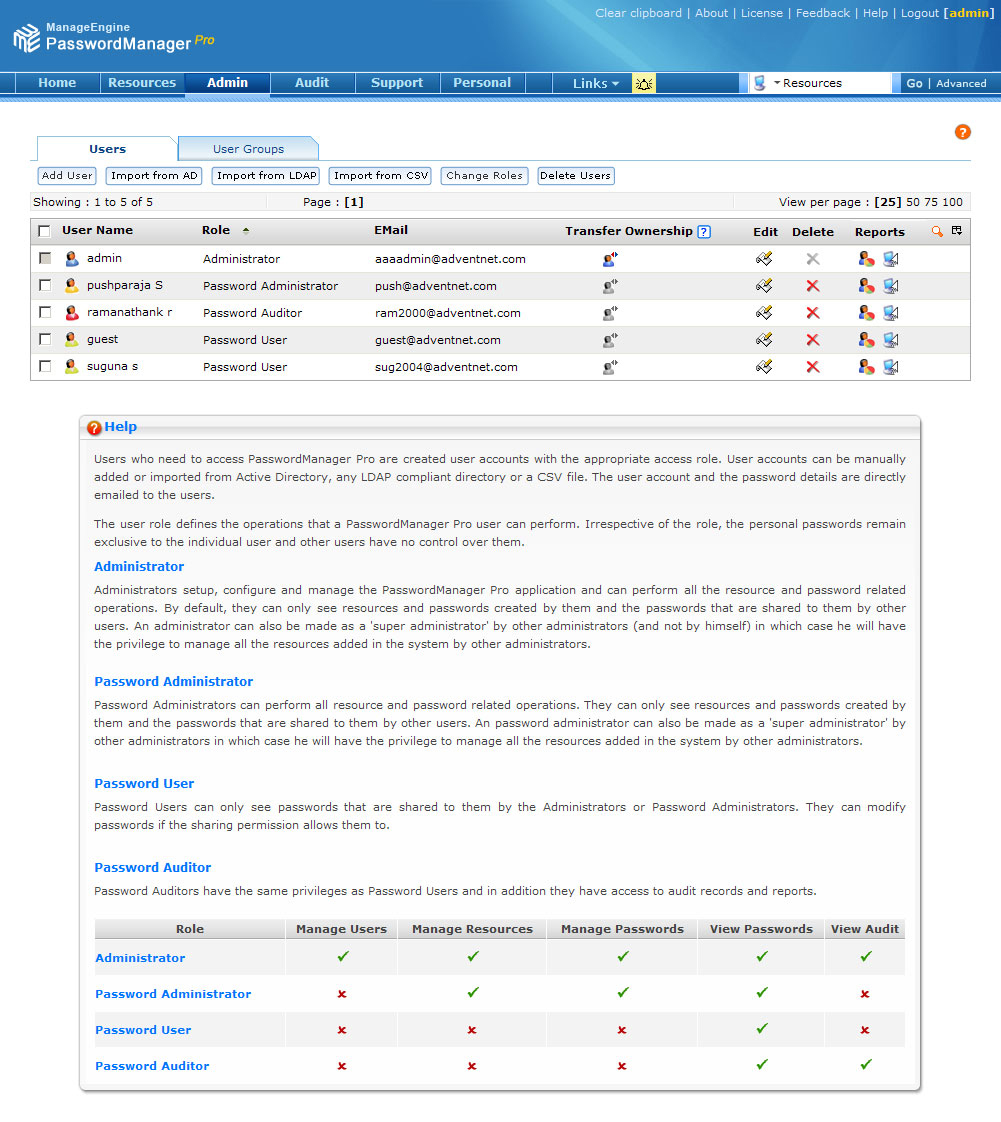The width and height of the screenshot is (1001, 1122).
Task: Open resource report icon for ramanathank r
Action: pos(891,313)
